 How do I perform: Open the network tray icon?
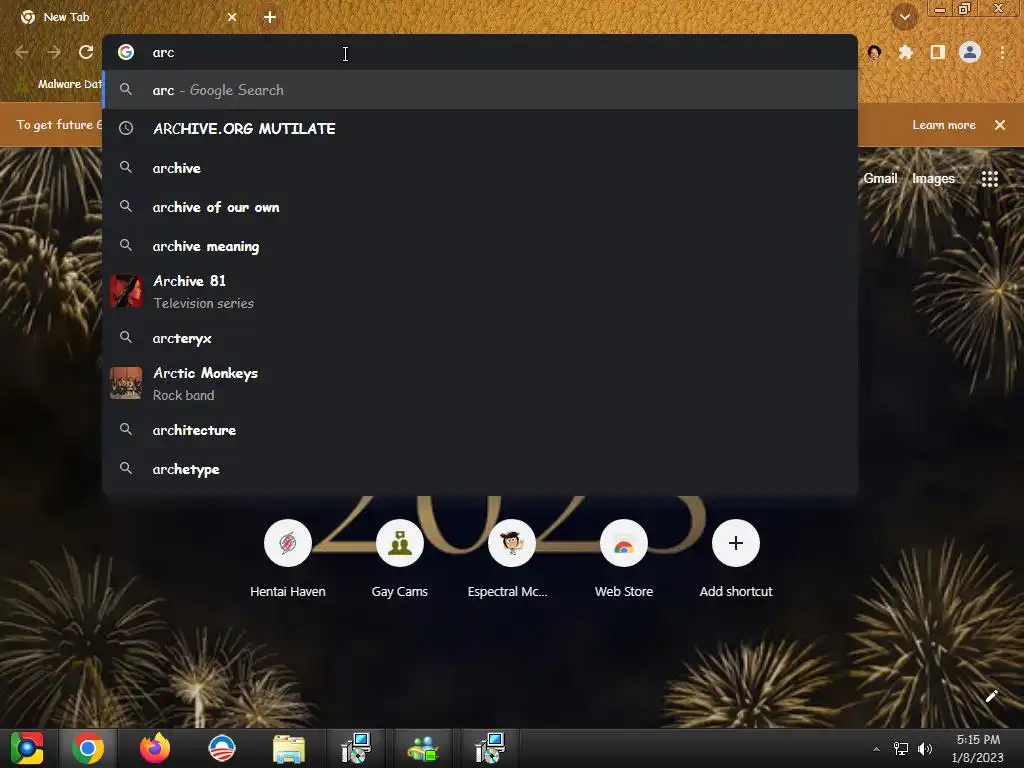point(901,749)
